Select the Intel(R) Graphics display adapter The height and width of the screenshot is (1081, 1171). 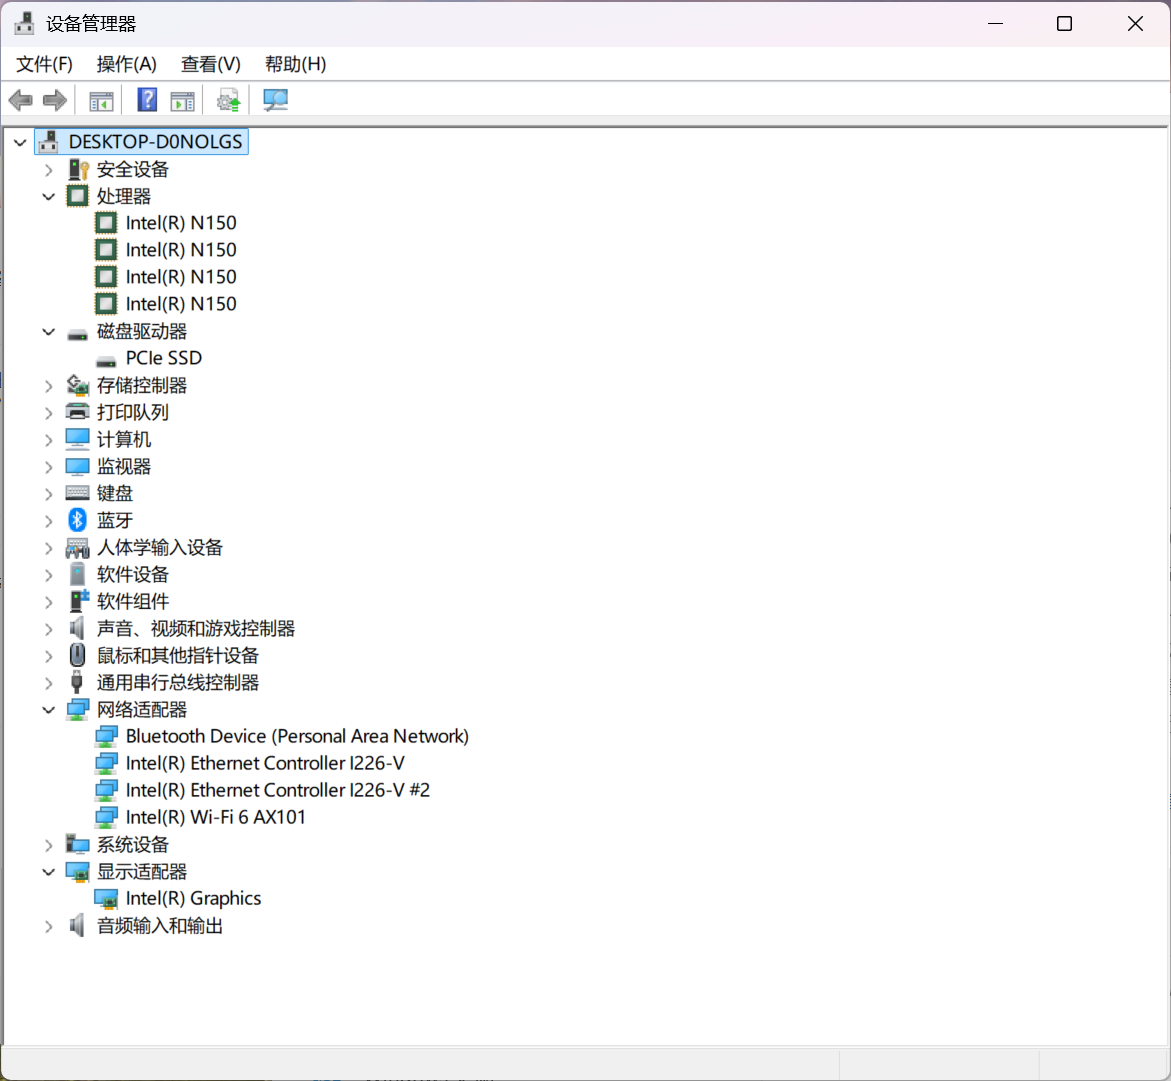tap(193, 898)
